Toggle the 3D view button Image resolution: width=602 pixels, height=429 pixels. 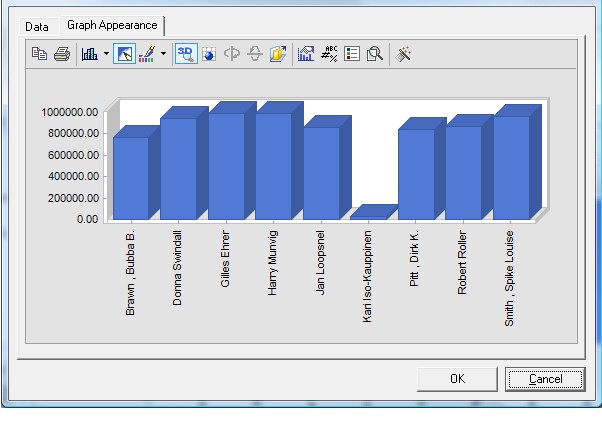pyautogui.click(x=186, y=54)
